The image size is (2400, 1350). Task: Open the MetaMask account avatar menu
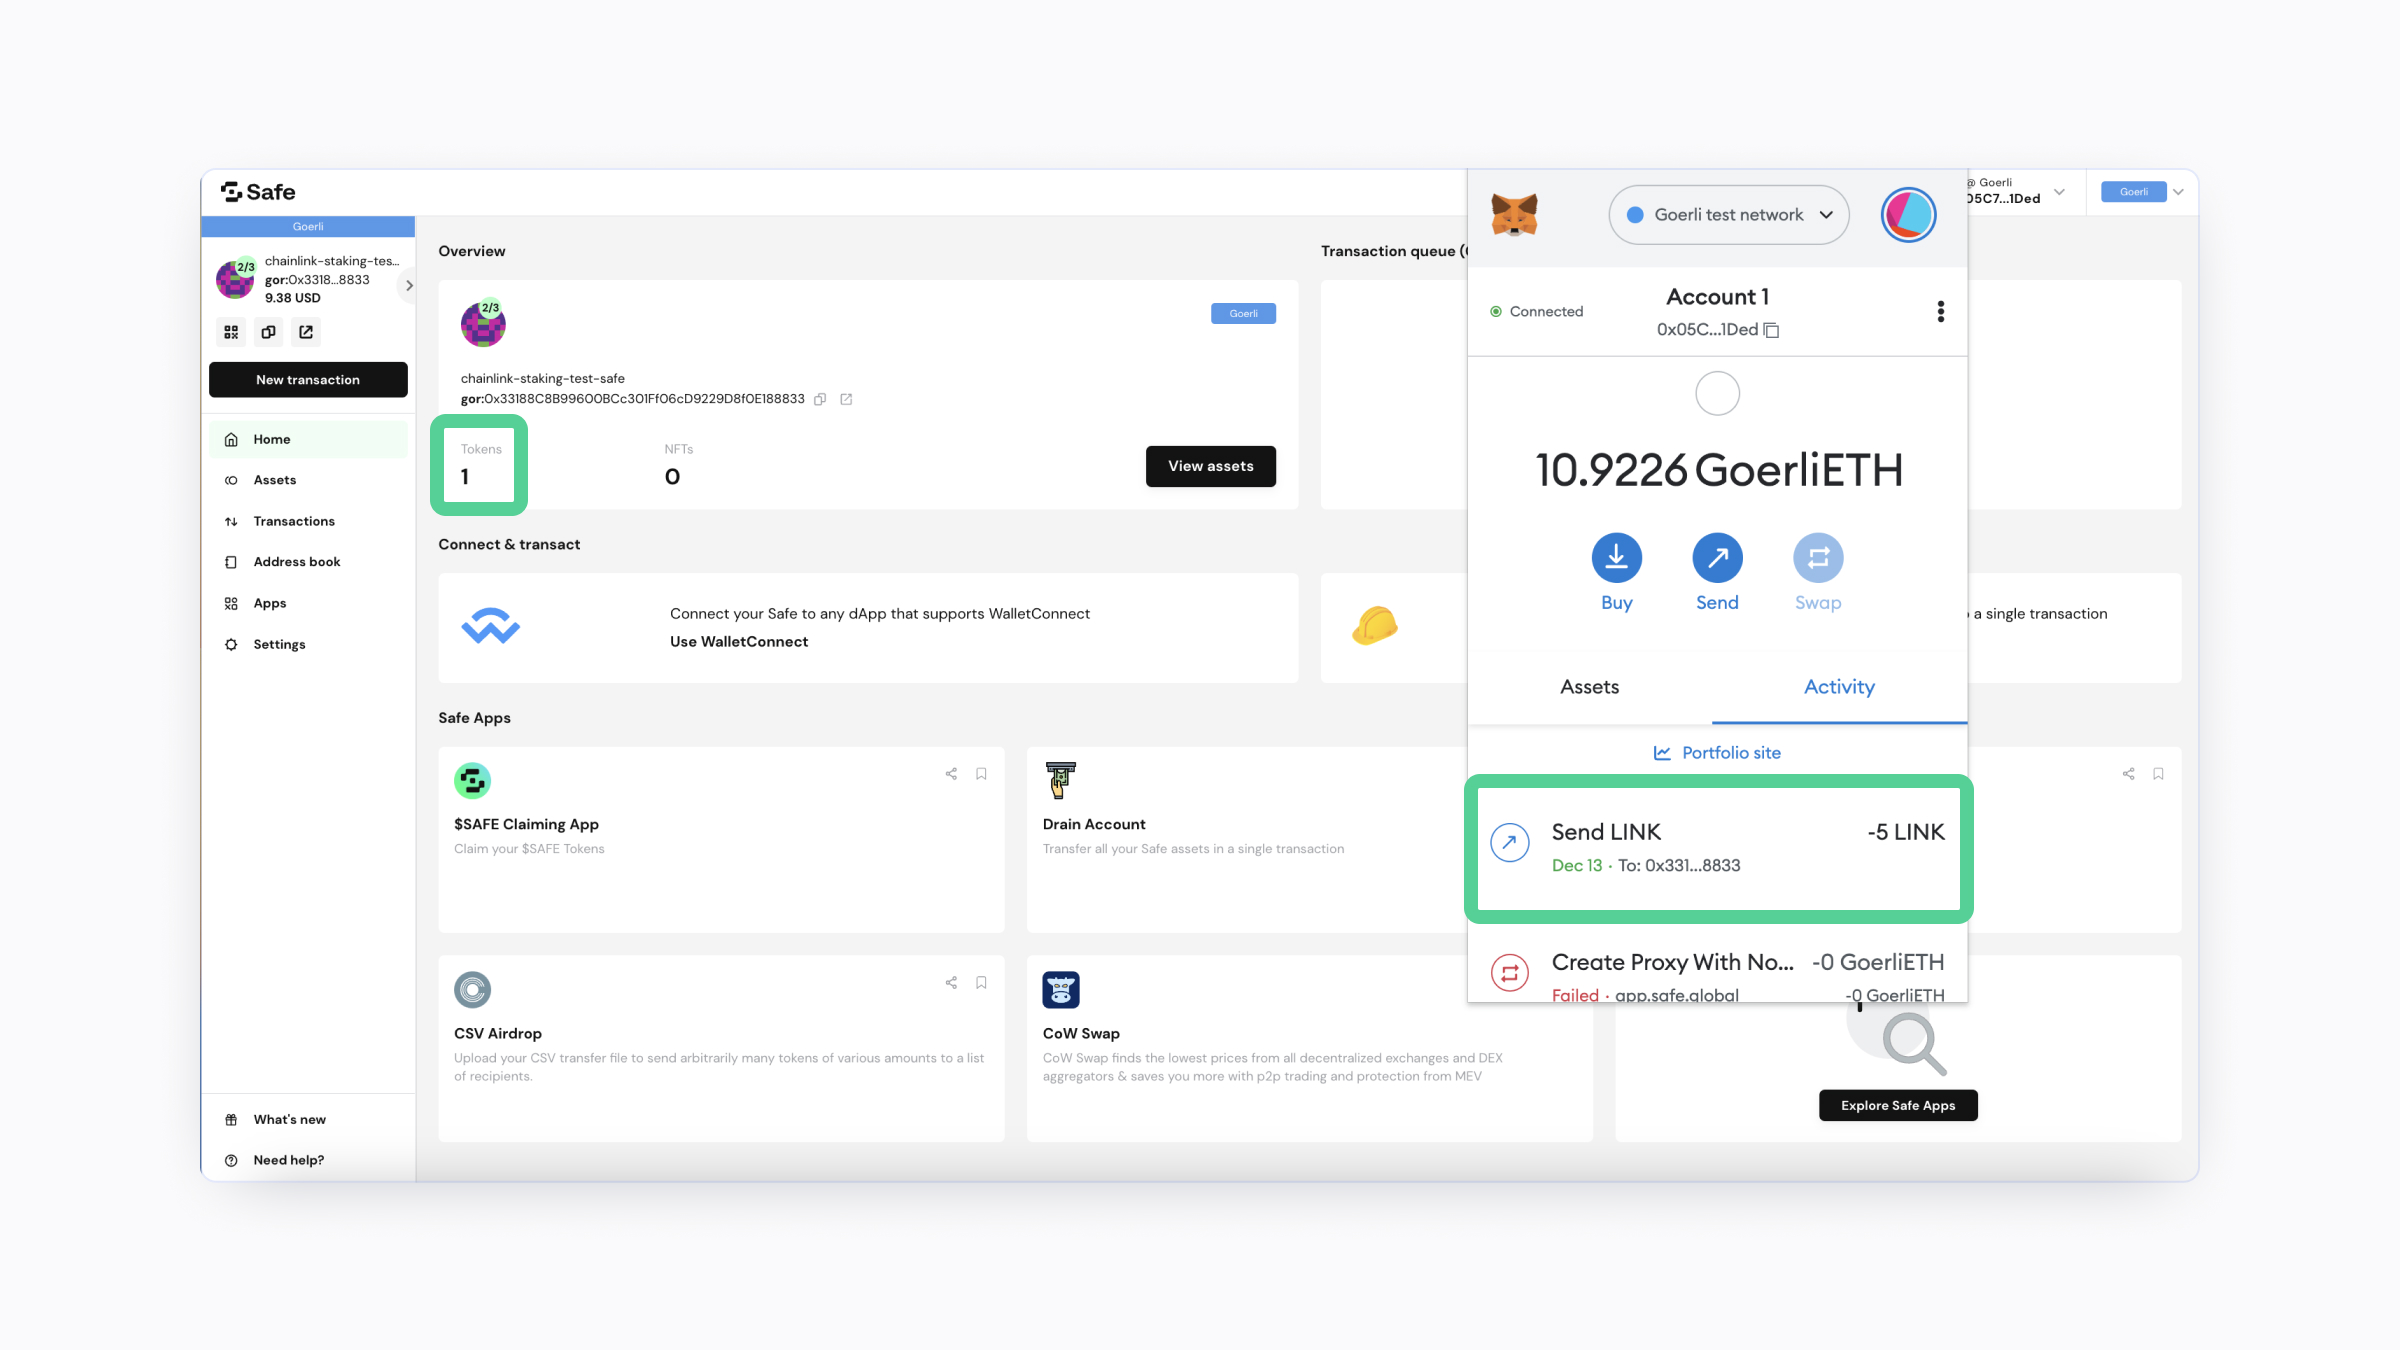point(1908,215)
